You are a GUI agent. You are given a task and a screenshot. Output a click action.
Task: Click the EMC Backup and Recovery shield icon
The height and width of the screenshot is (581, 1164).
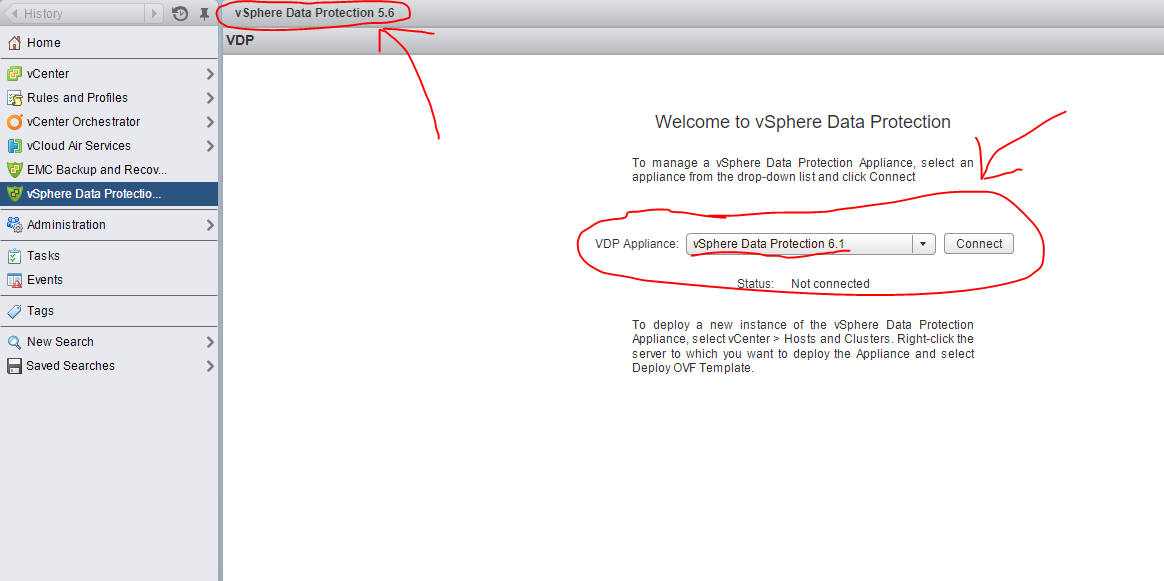(x=14, y=170)
